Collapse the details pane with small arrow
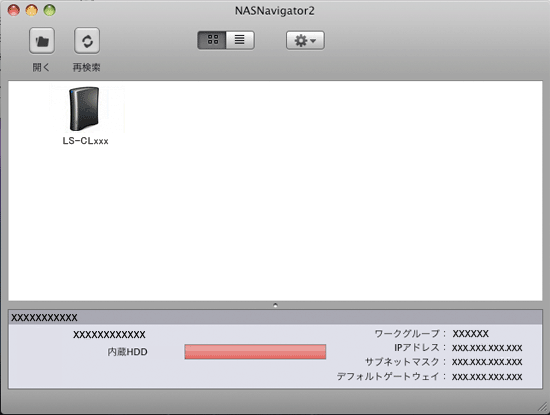This screenshot has height=415, width=550. pyautogui.click(x=275, y=305)
